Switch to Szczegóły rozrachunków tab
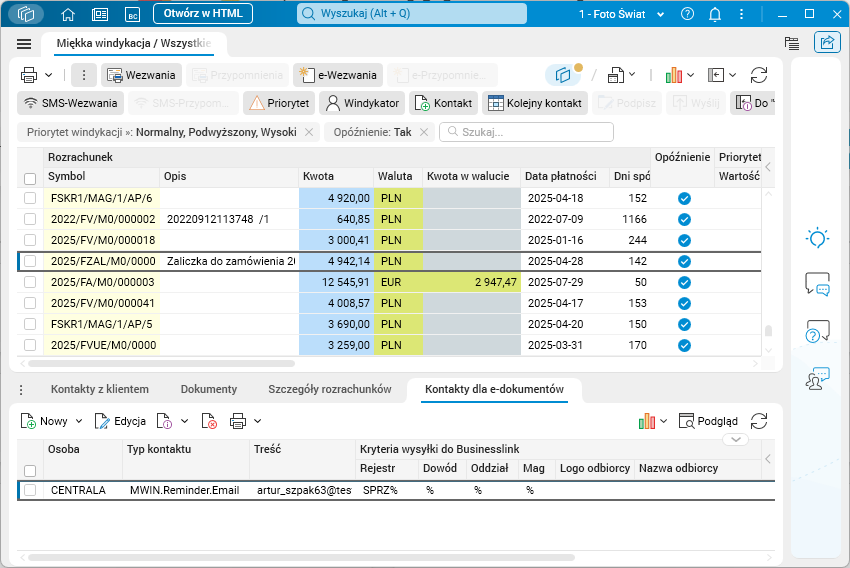Viewport: 850px width, 568px height. (x=330, y=389)
